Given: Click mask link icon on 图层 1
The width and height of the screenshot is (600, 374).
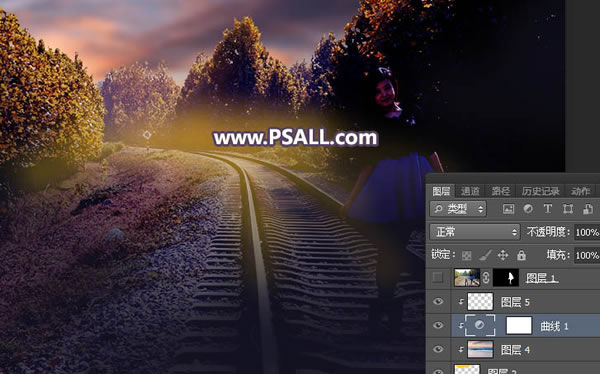Looking at the screenshot, I should 486,278.
